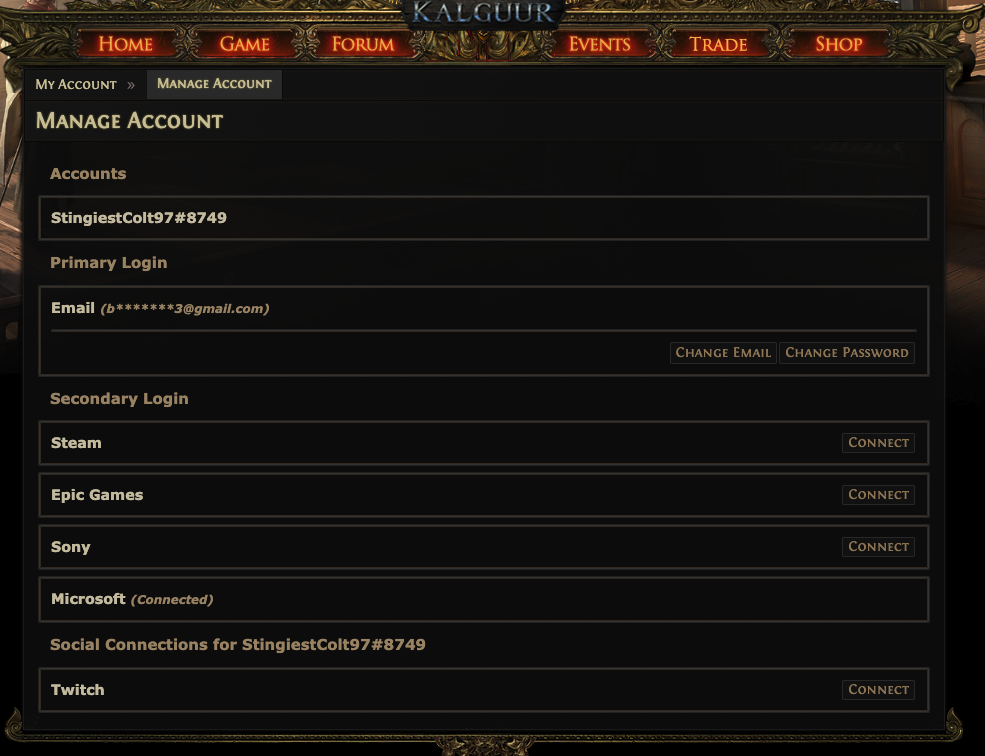The image size is (985, 756).
Task: Select the StingiestColt97#8749 account row
Action: tap(484, 218)
